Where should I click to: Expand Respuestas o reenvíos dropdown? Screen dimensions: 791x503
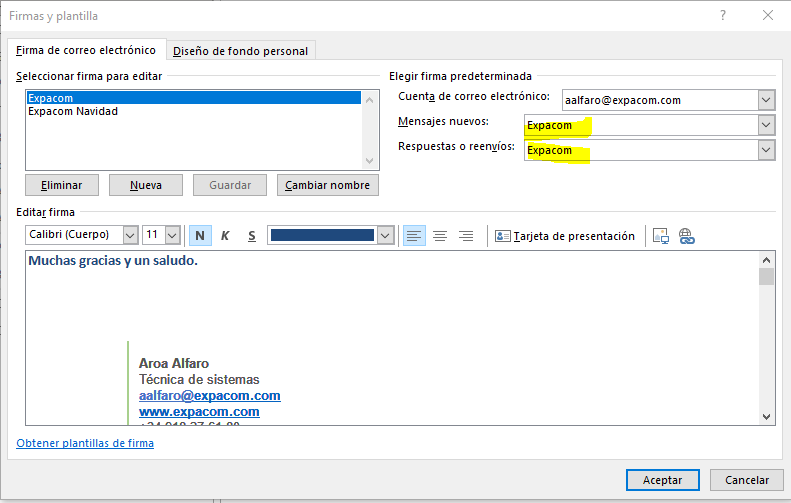tap(766, 150)
